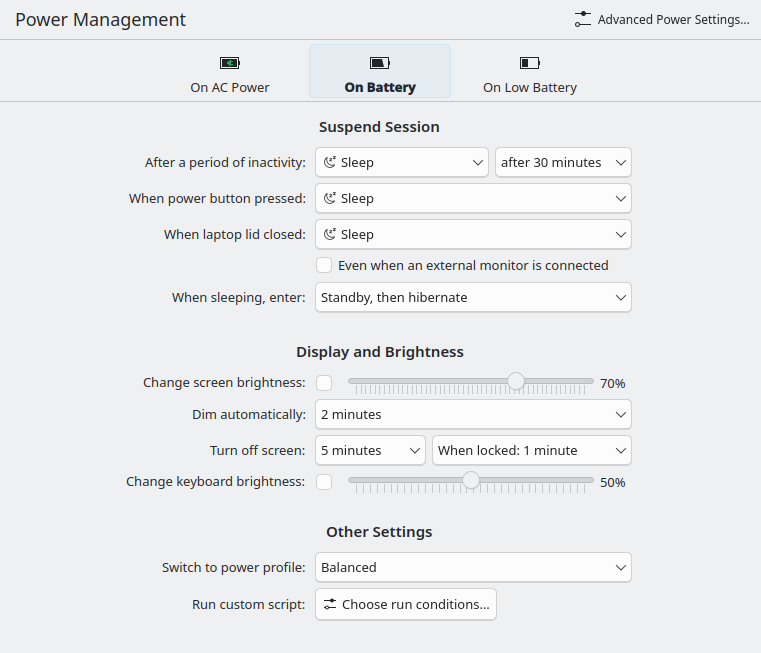Click the moon icon in power button row

coord(329,198)
